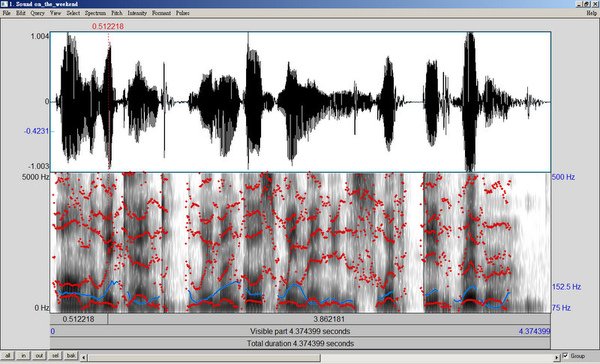Toggle the Group checkbox

point(566,356)
